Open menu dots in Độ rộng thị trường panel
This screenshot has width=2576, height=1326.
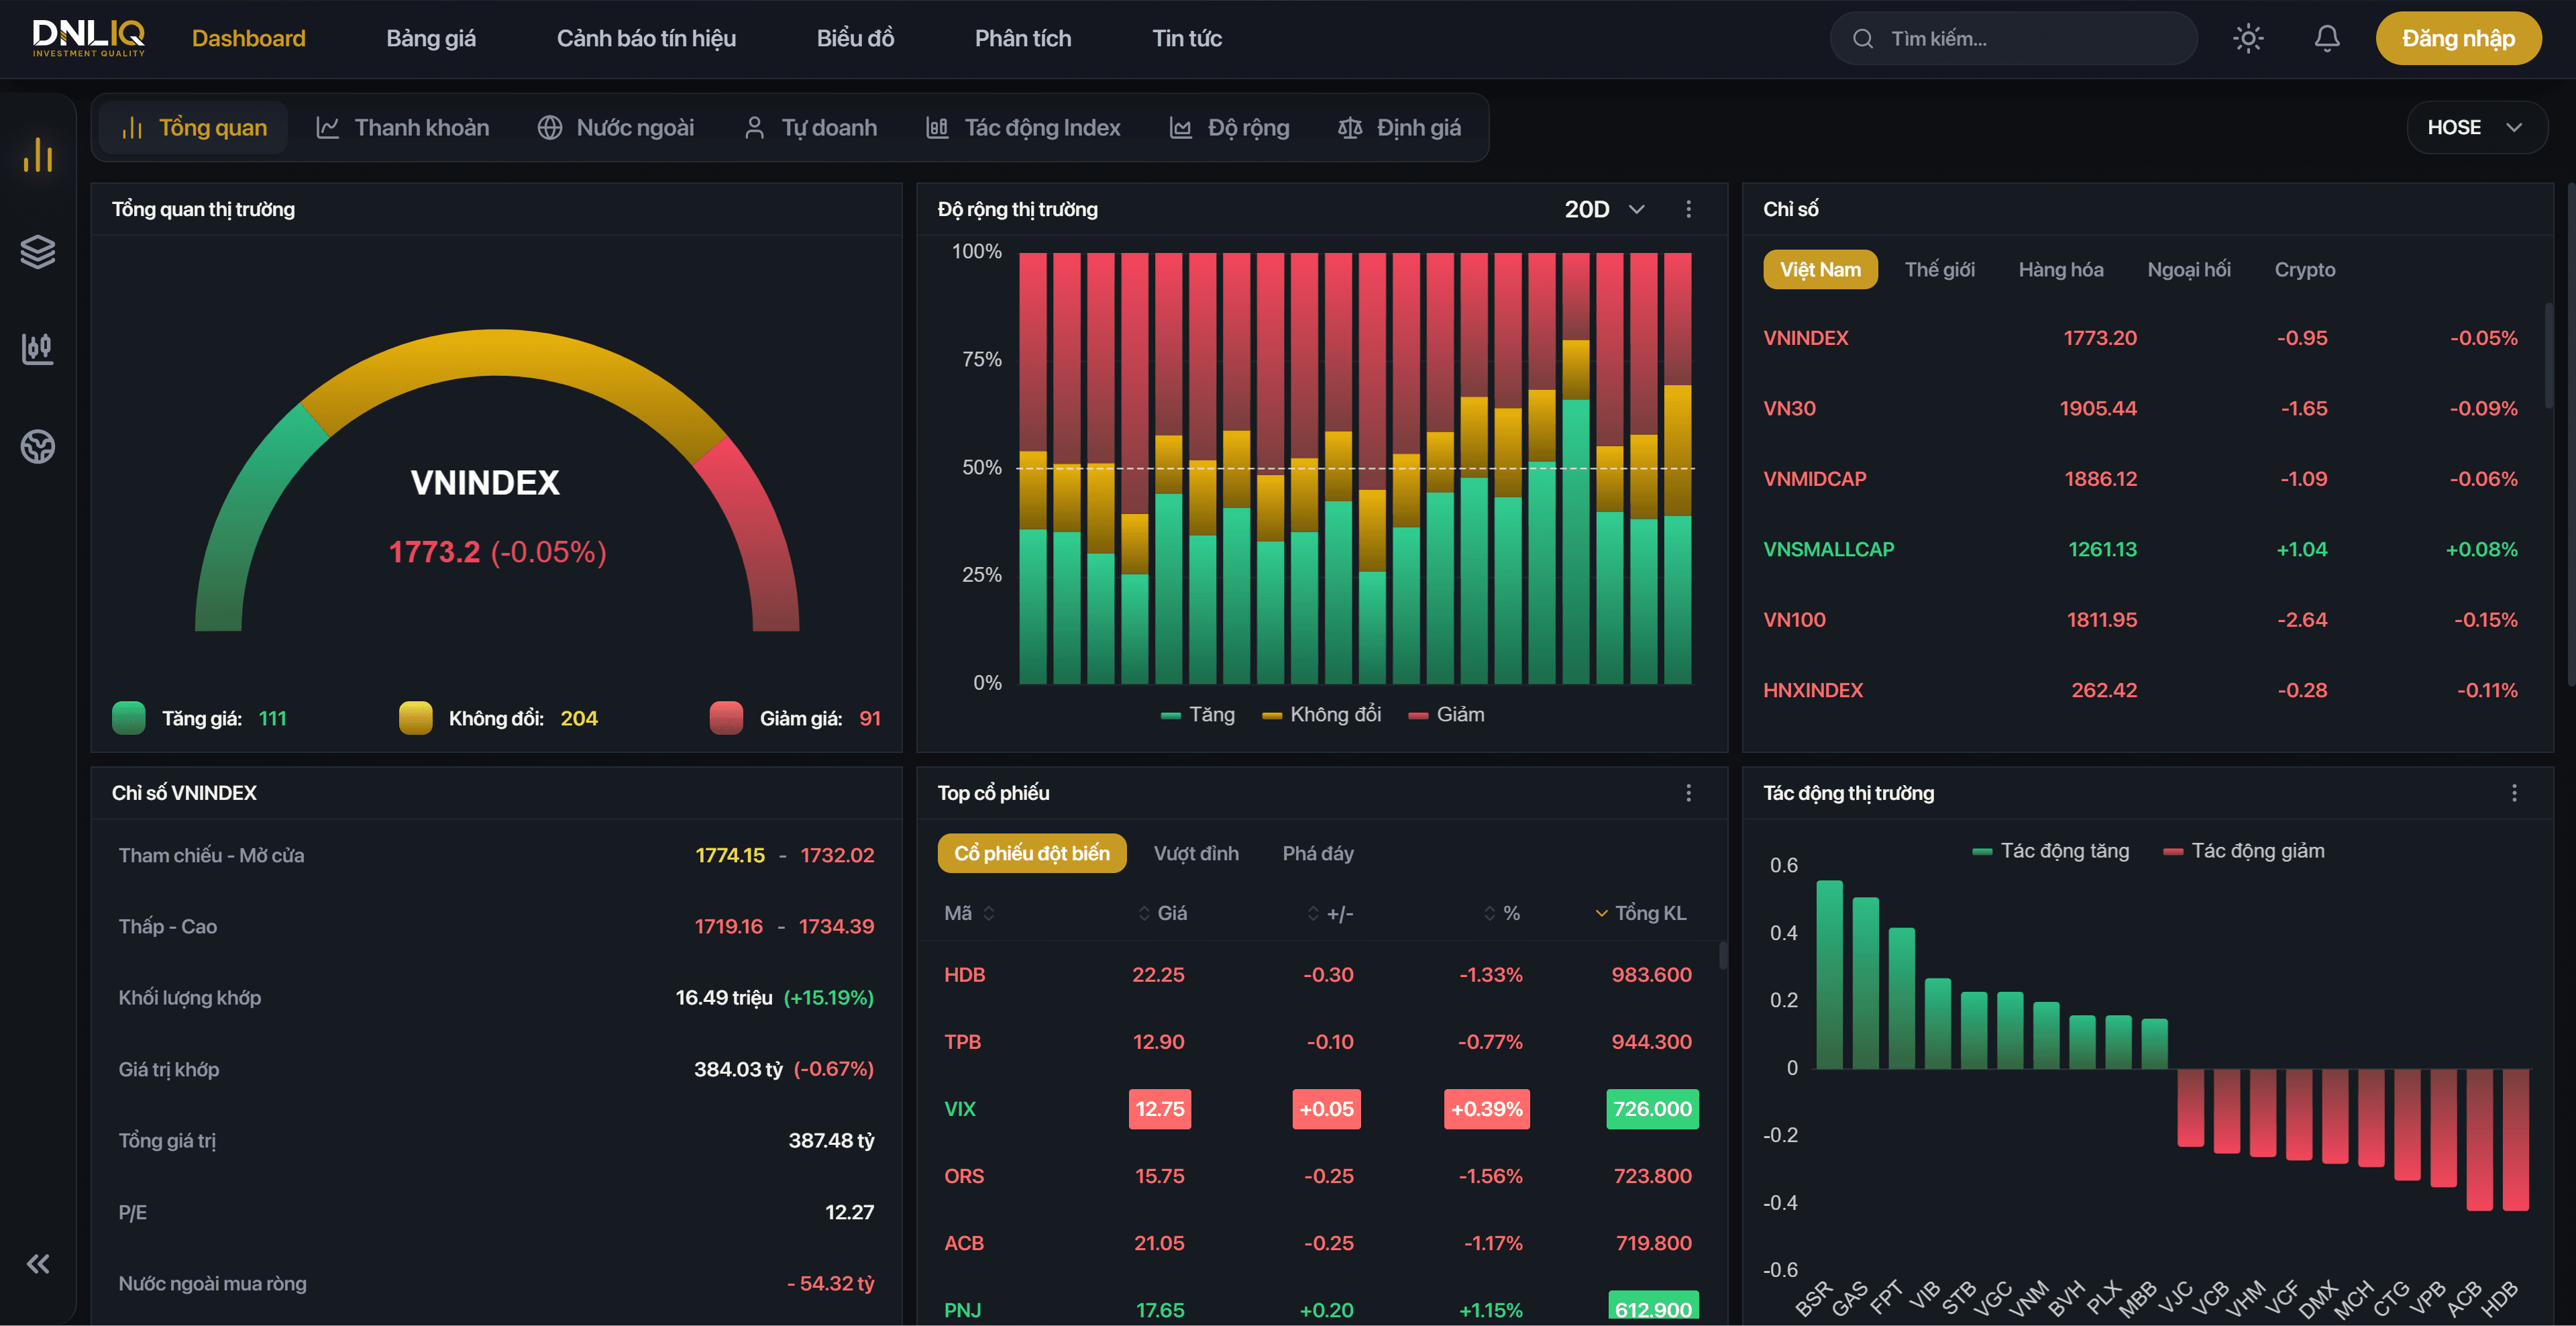tap(1689, 209)
